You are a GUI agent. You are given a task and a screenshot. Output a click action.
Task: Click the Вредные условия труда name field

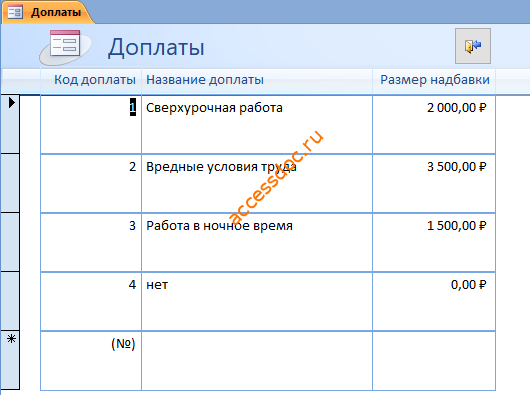257,183
